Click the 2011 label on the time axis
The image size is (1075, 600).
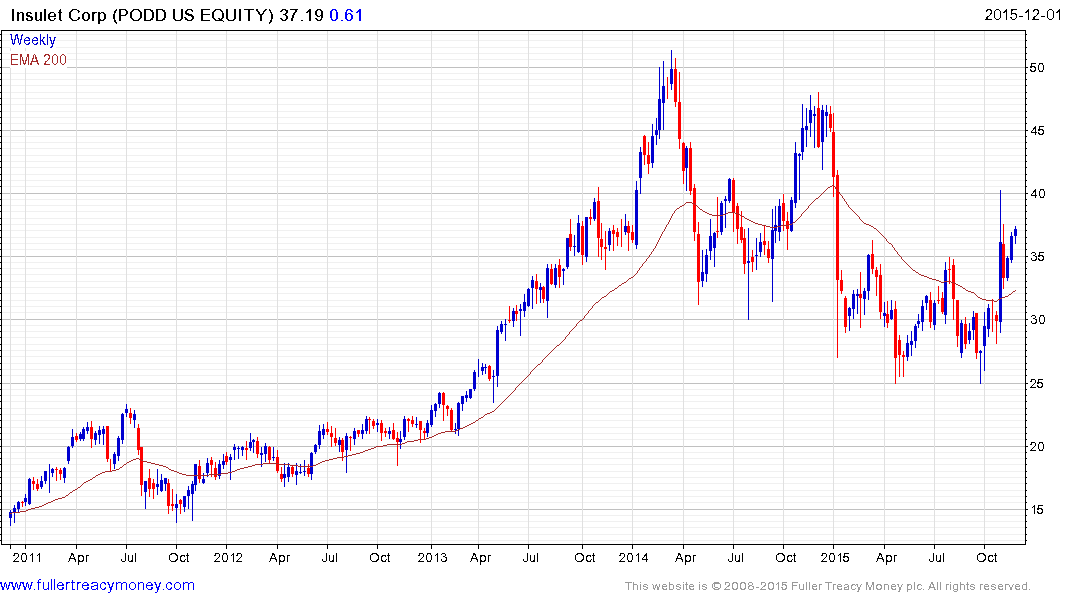(x=27, y=557)
